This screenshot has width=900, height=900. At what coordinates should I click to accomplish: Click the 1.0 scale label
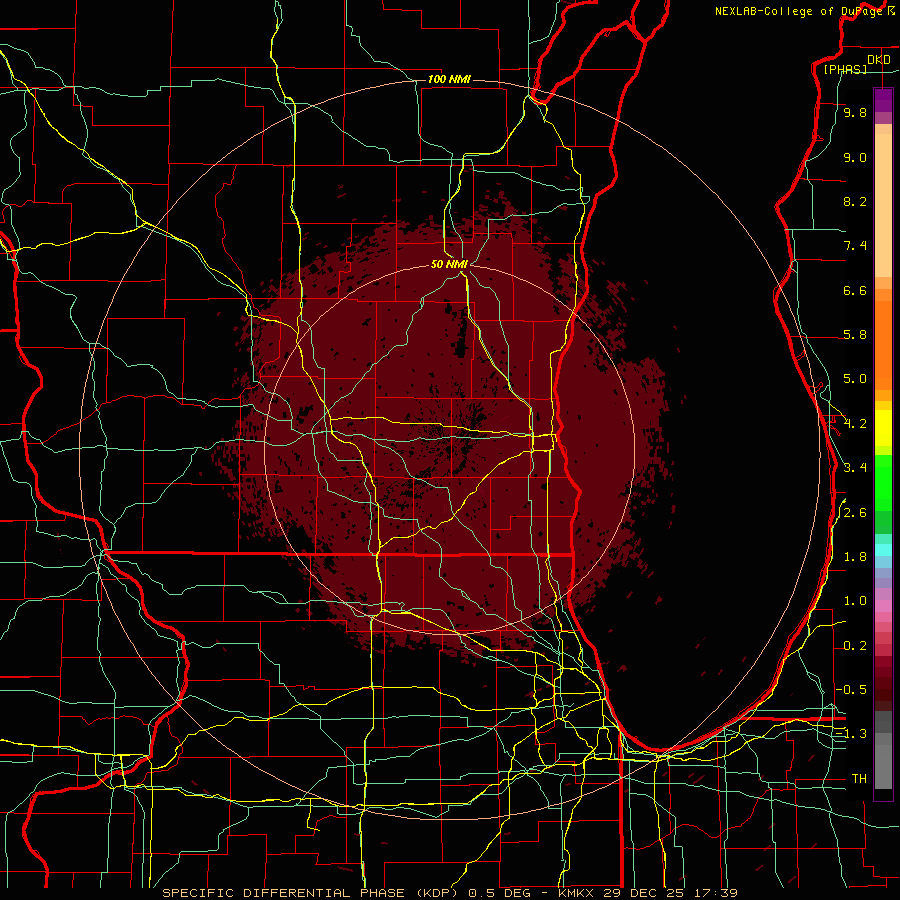(855, 601)
